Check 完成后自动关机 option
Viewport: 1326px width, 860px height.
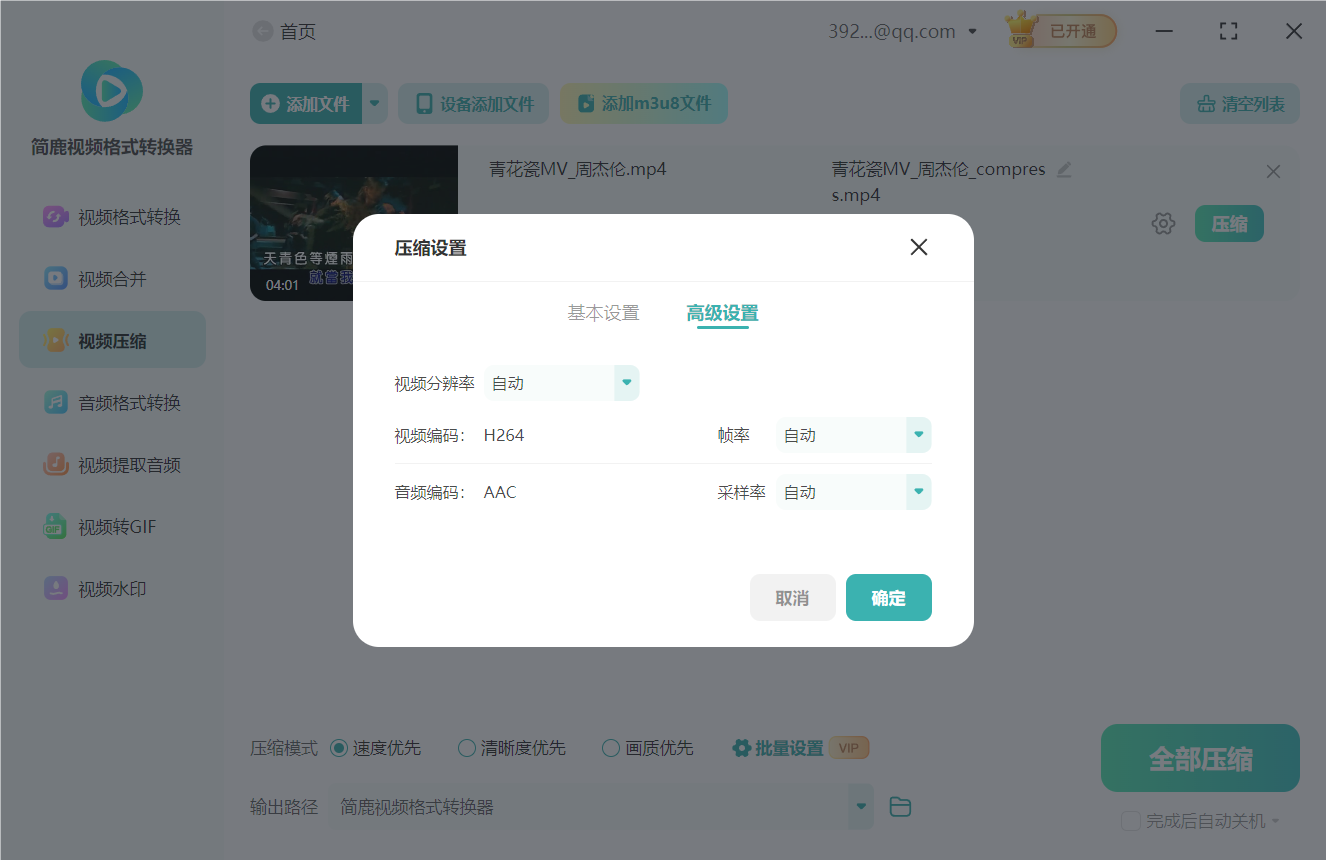[x=1131, y=819]
